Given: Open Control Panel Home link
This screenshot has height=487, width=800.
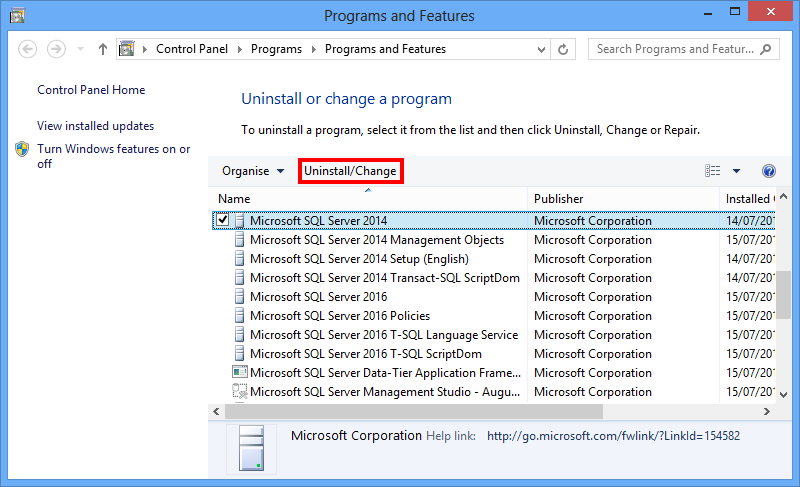Looking at the screenshot, I should (x=91, y=90).
